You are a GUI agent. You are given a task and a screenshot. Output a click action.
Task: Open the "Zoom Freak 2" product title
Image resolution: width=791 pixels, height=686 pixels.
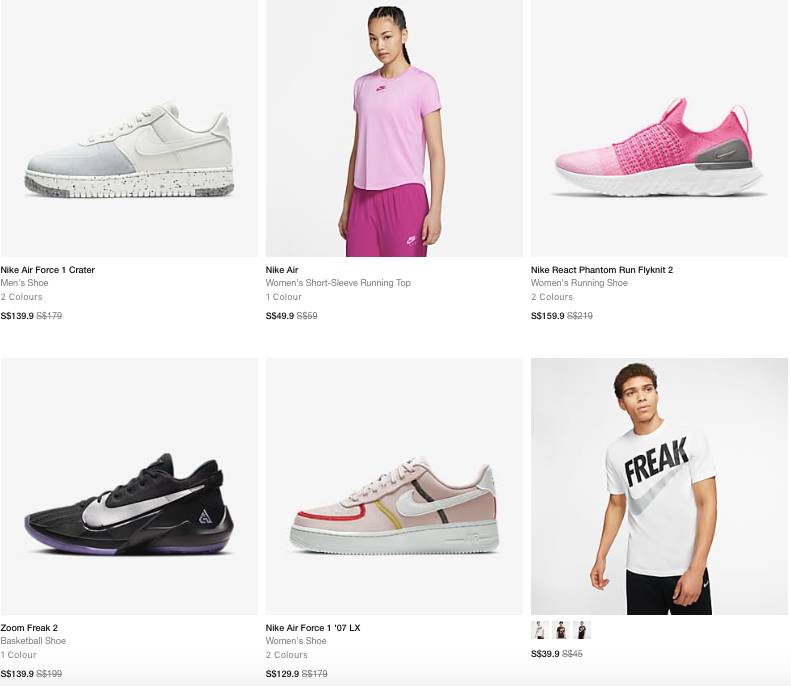pyautogui.click(x=29, y=628)
